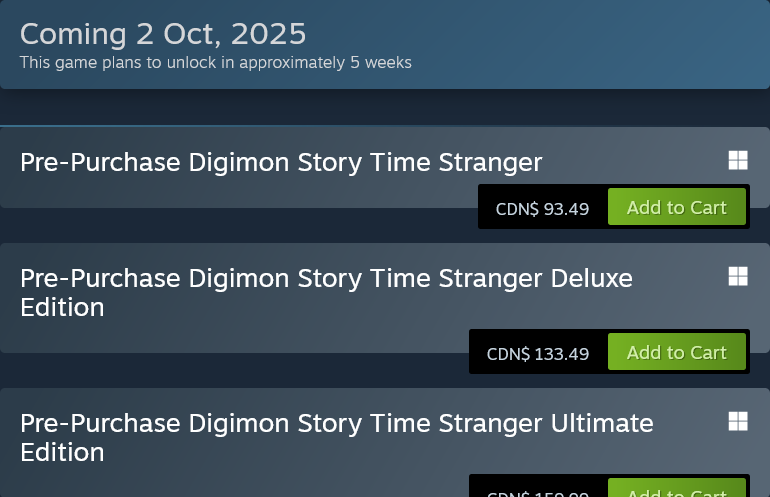Select the CDN$ 93.49 price label
The height and width of the screenshot is (497, 770).
pos(542,209)
